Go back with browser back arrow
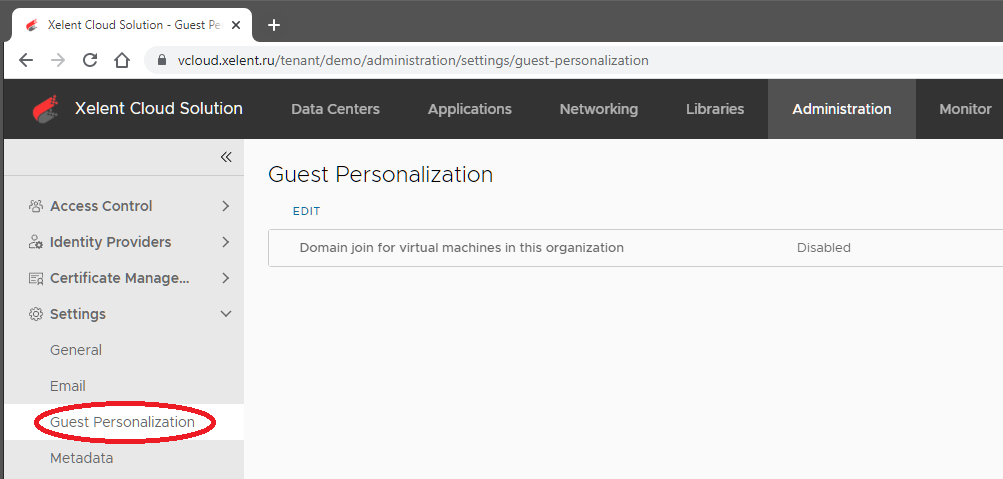 (x=26, y=60)
